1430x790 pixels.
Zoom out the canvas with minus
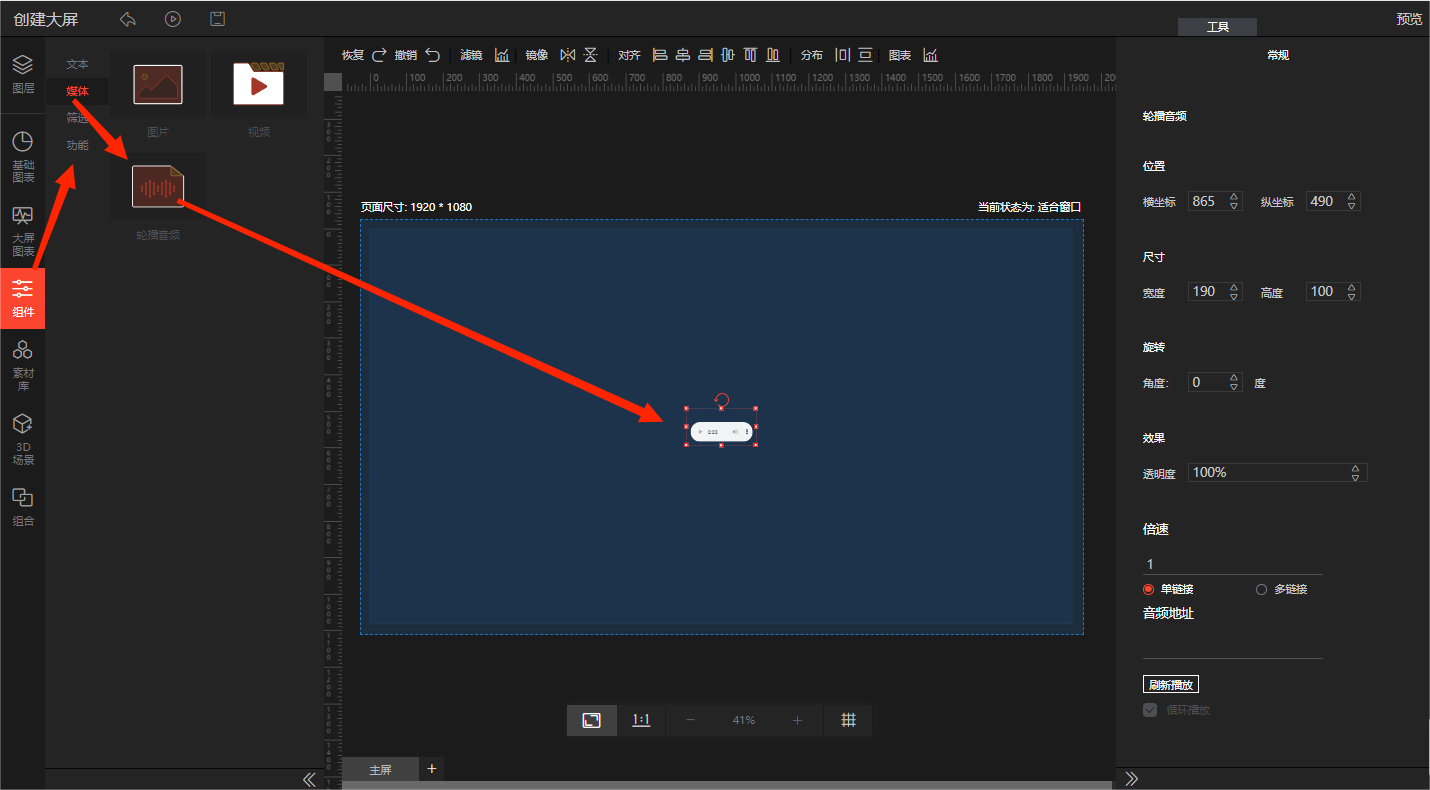coord(689,720)
